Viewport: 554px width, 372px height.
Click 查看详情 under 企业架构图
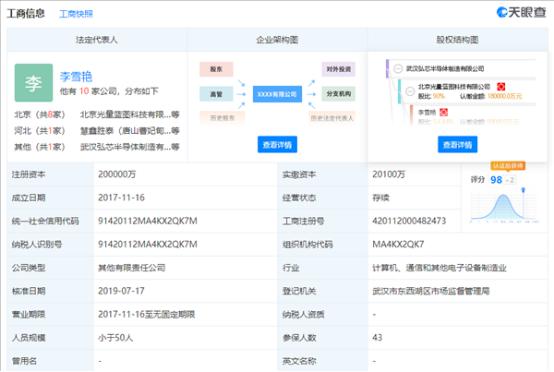pos(277,144)
